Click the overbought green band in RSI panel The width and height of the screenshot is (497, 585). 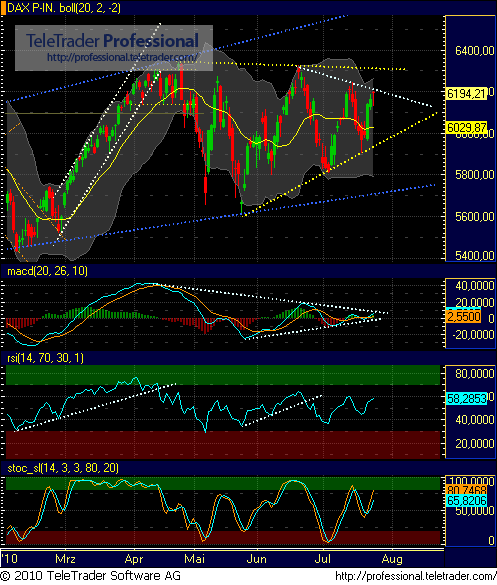(223, 375)
